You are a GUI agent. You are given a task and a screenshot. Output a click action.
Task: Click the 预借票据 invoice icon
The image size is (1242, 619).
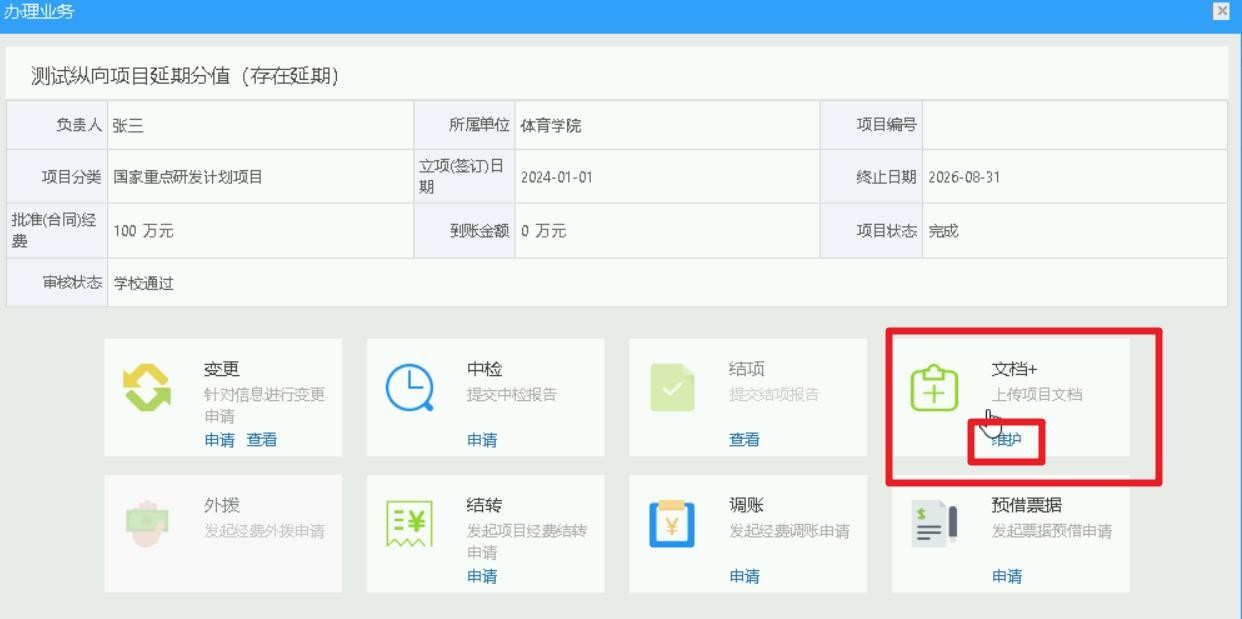coord(934,524)
